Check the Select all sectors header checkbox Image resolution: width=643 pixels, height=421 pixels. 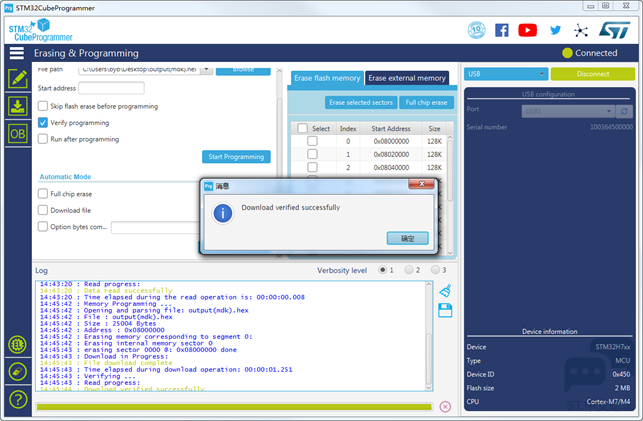[303, 128]
